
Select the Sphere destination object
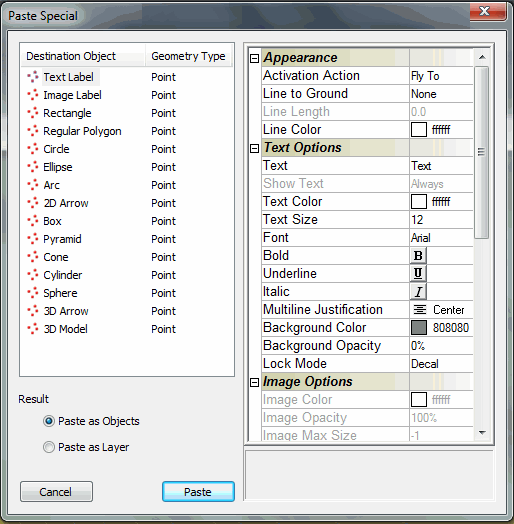[60, 293]
